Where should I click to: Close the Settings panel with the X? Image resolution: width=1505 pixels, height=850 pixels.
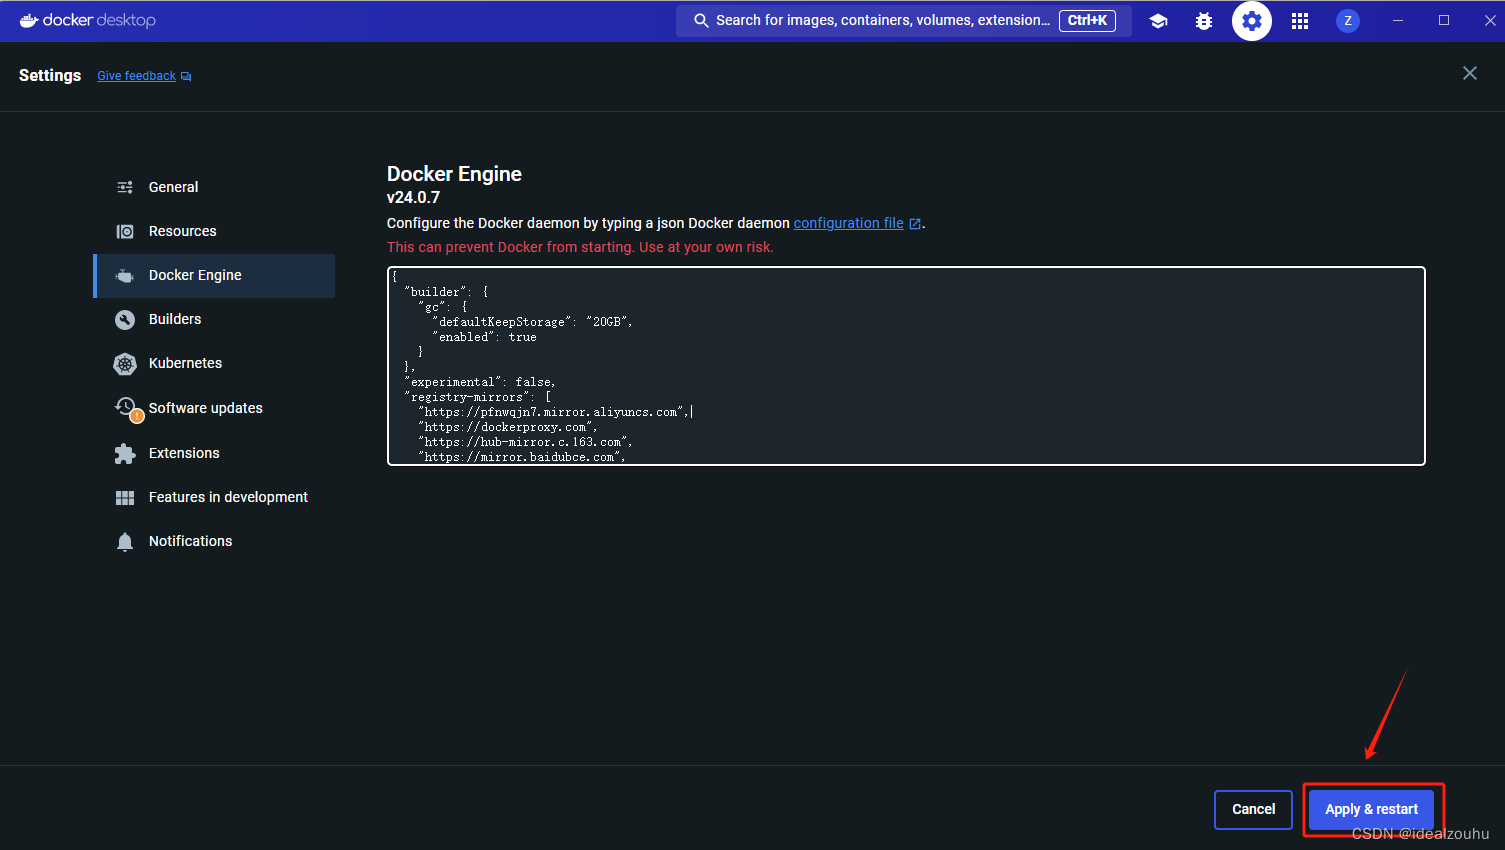[1469, 72]
